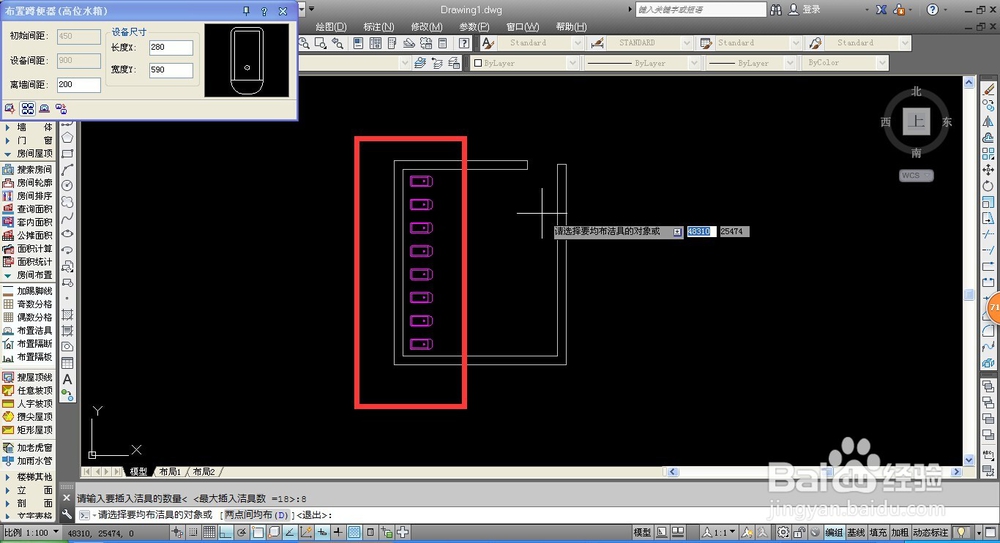The height and width of the screenshot is (543, 1000).
Task: Open the dimension style icon
Action: [x=597, y=43]
